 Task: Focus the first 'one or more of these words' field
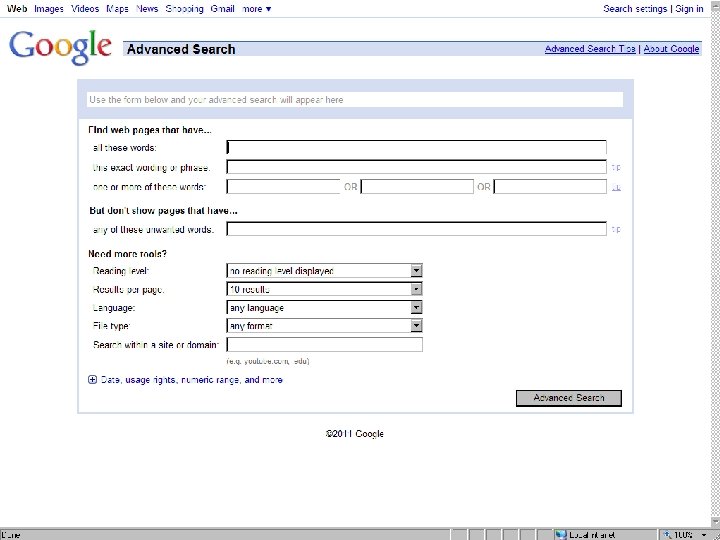283,186
